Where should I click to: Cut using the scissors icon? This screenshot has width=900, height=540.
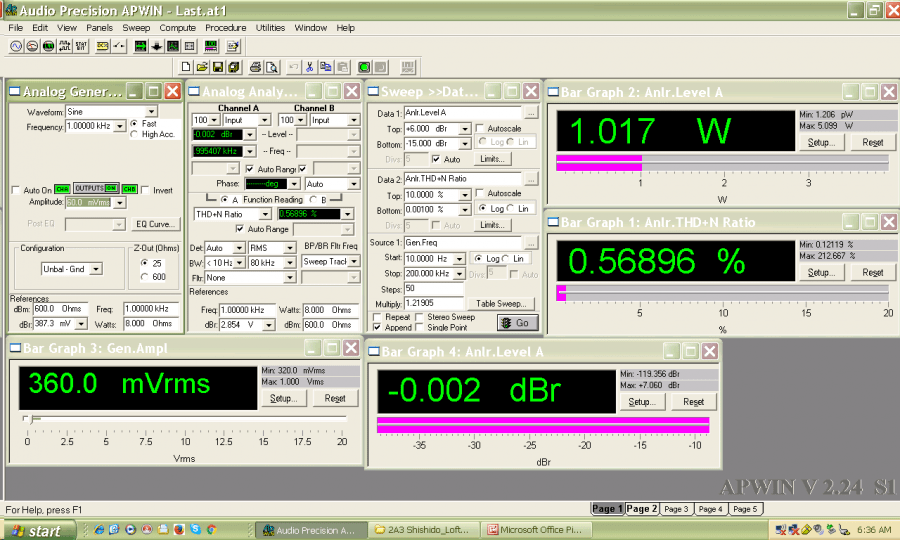click(x=309, y=67)
